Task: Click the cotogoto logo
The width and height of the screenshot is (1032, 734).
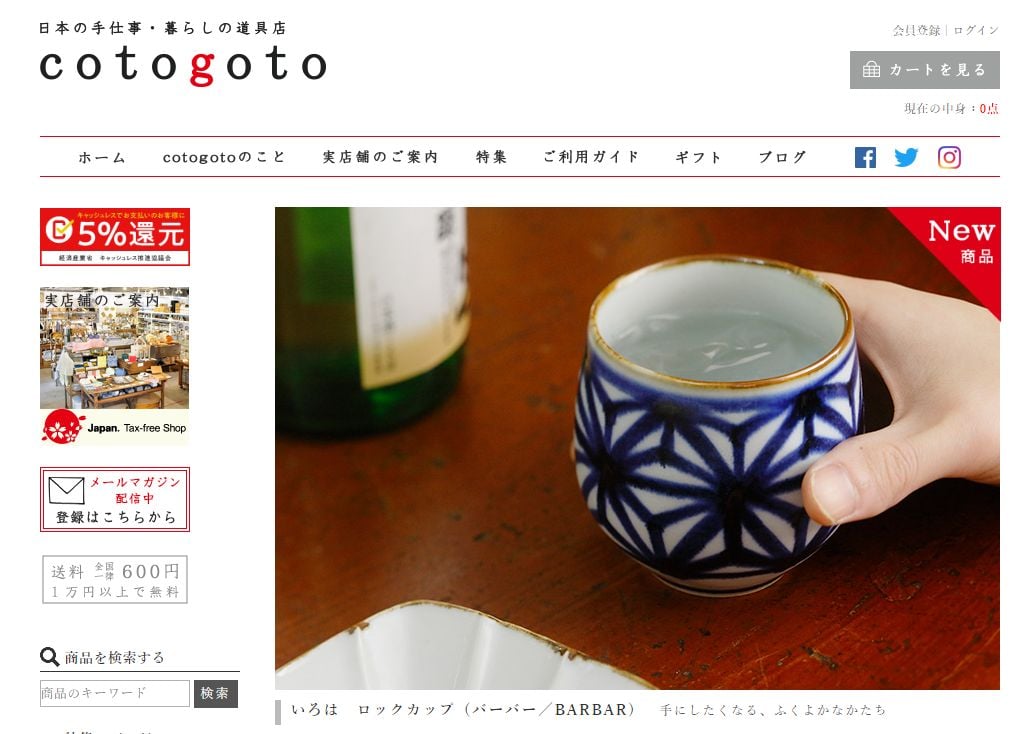Action: [x=182, y=65]
